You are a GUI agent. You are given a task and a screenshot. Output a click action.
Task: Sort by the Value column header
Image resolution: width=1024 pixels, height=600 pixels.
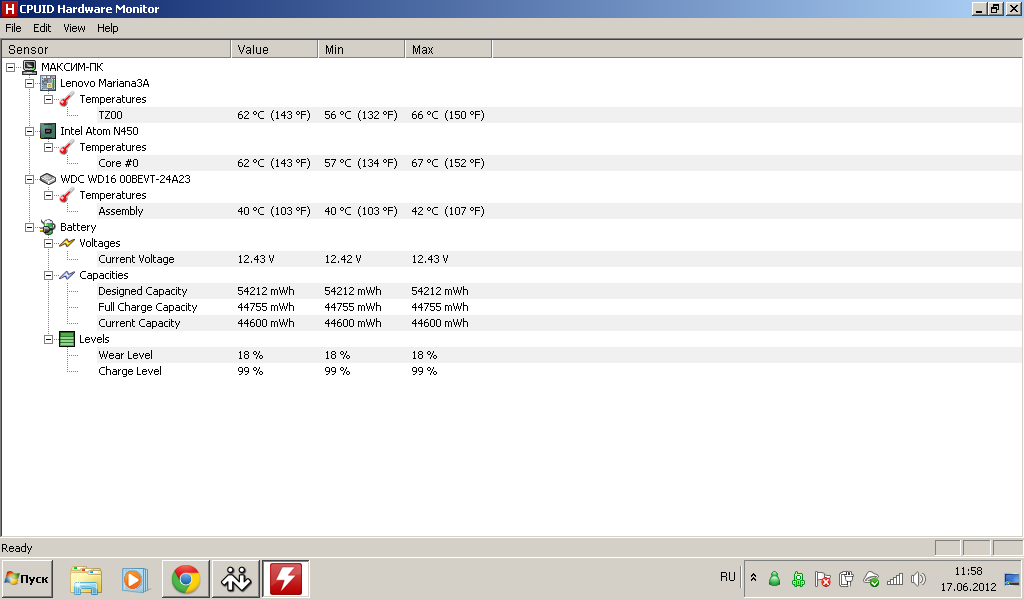275,49
